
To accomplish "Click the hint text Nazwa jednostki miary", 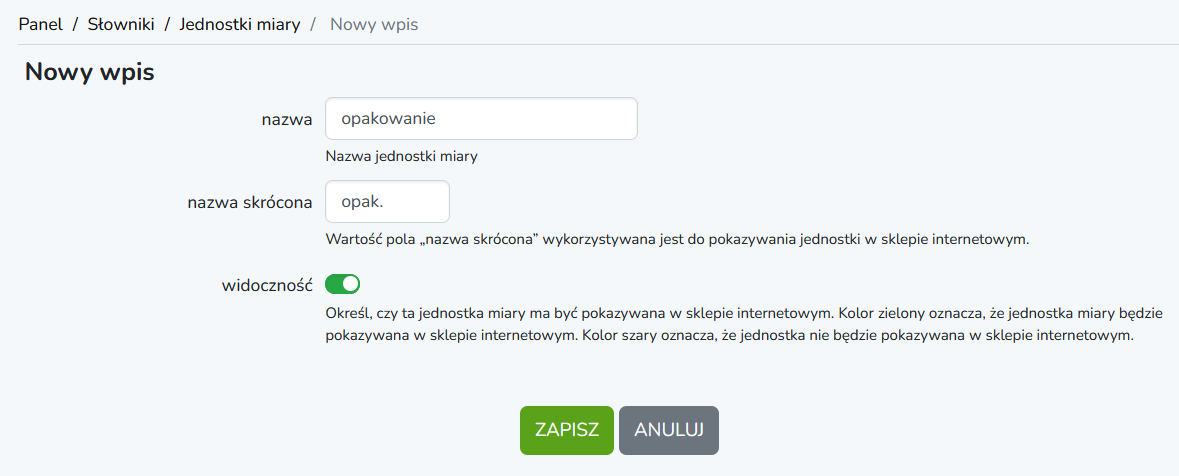I will (402, 157).
